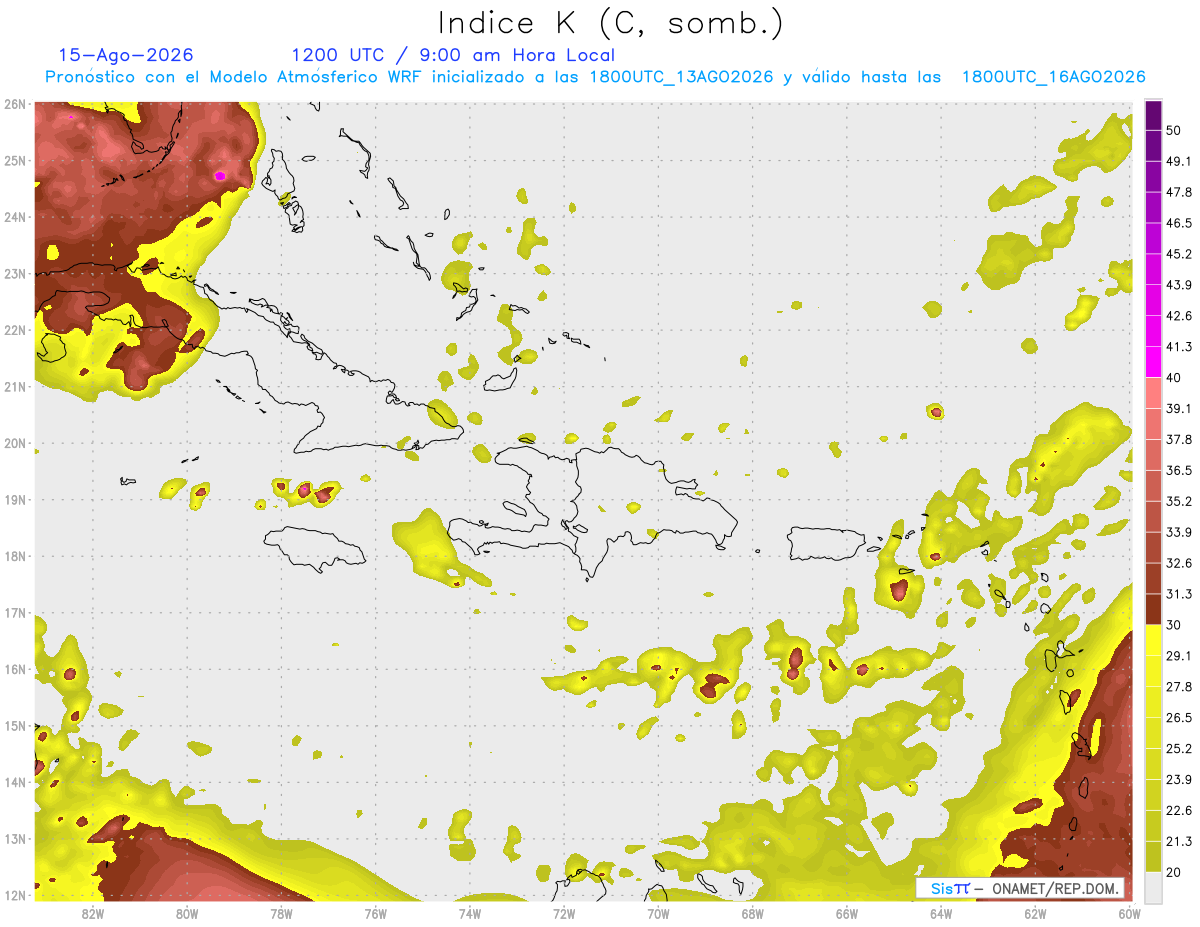The height and width of the screenshot is (927, 1200).
Task: Click the latitude label '26N'
Action: 14,104
